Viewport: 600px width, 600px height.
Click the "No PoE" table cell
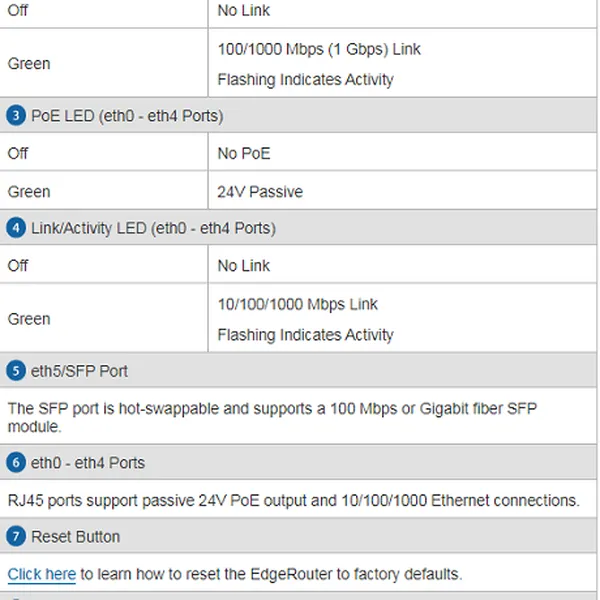244,154
